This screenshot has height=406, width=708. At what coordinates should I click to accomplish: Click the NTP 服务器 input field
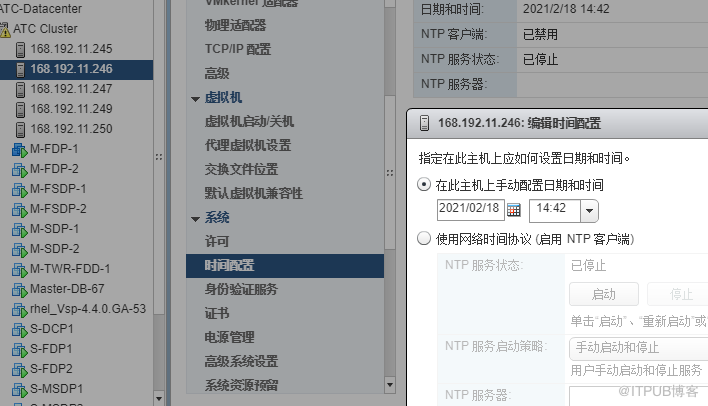[638, 396]
